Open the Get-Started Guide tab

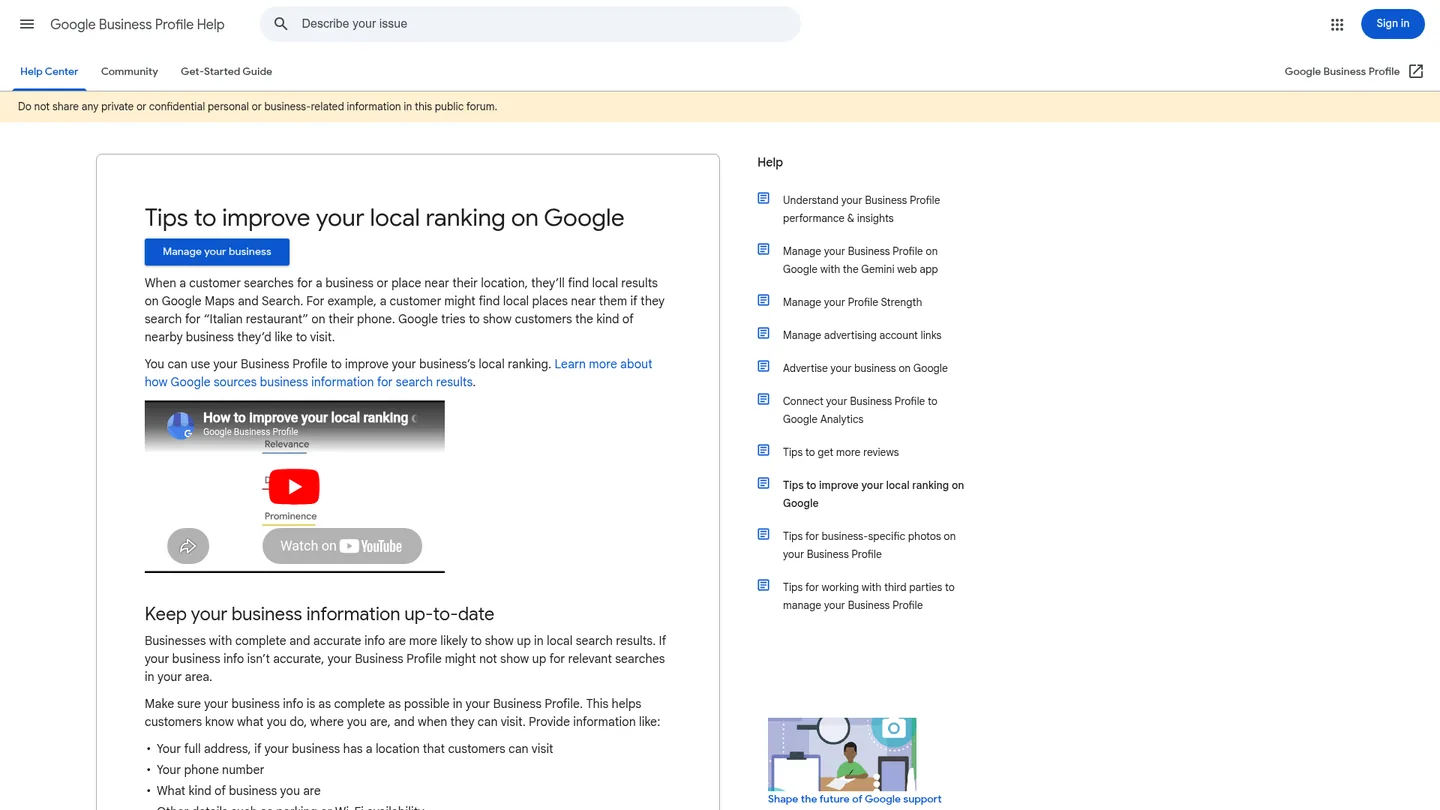pos(226,72)
